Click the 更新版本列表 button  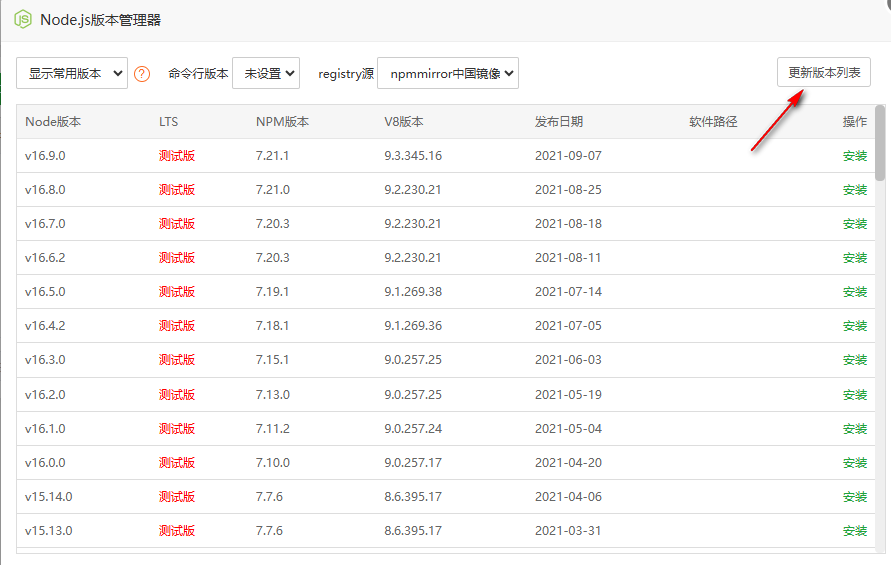coord(823,72)
